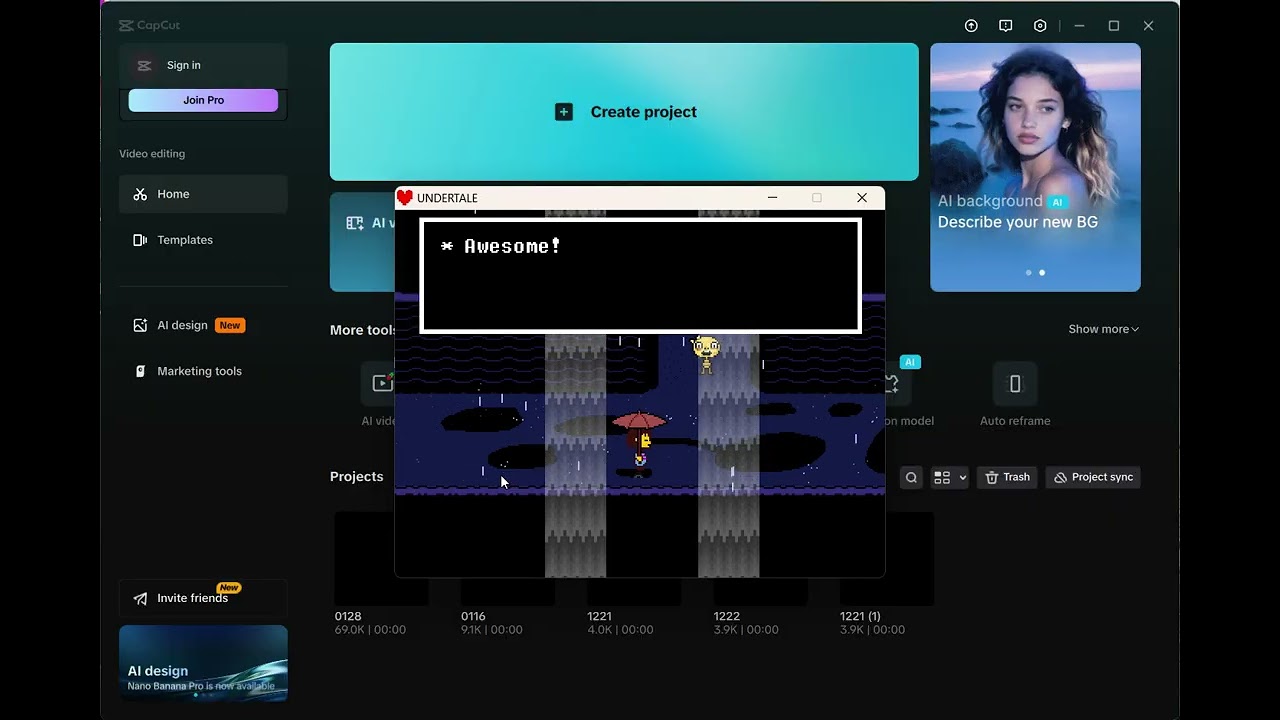
Task: Click the Marketing tools icon in sidebar
Action: coord(140,371)
